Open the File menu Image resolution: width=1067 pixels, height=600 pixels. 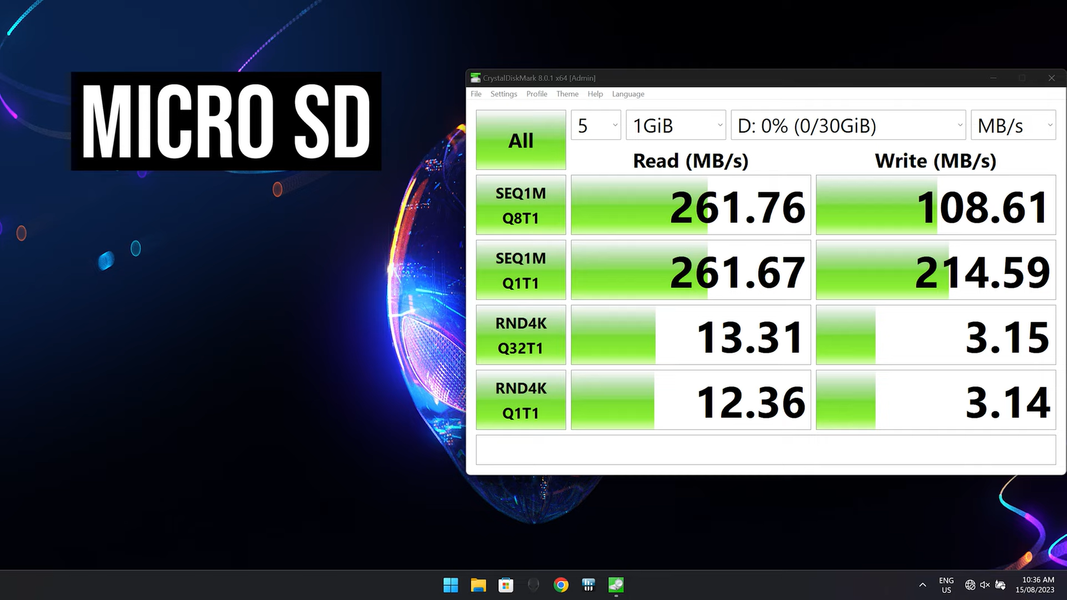pos(476,94)
